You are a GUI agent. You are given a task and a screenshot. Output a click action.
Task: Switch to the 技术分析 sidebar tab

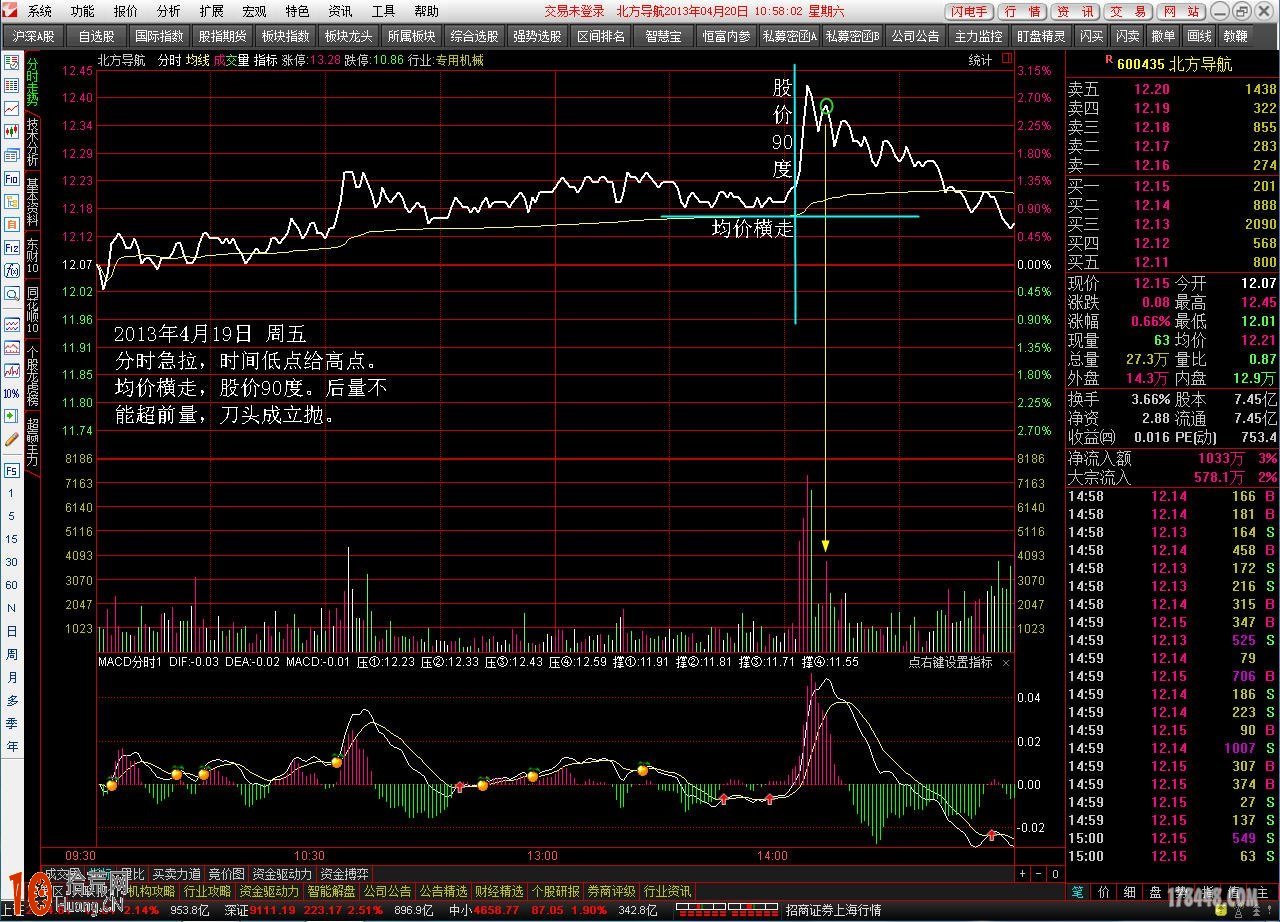point(32,144)
